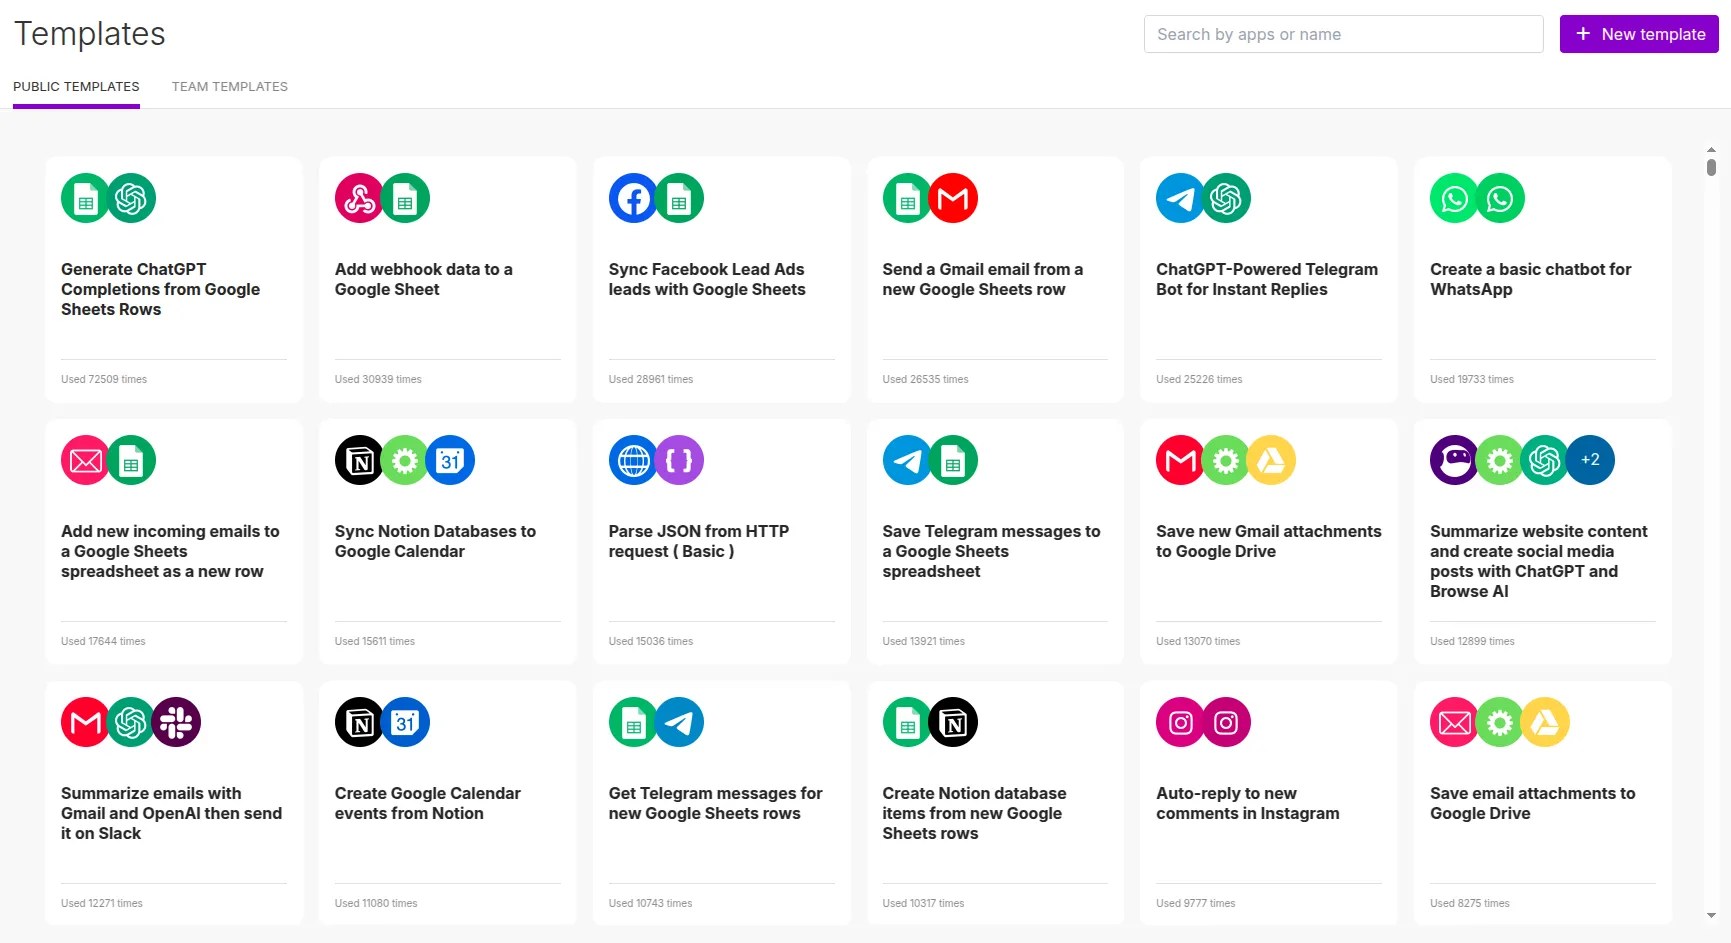The image size is (1731, 943).
Task: Click the Instagram icon on Auto-reply to new comments
Action: (1180, 722)
